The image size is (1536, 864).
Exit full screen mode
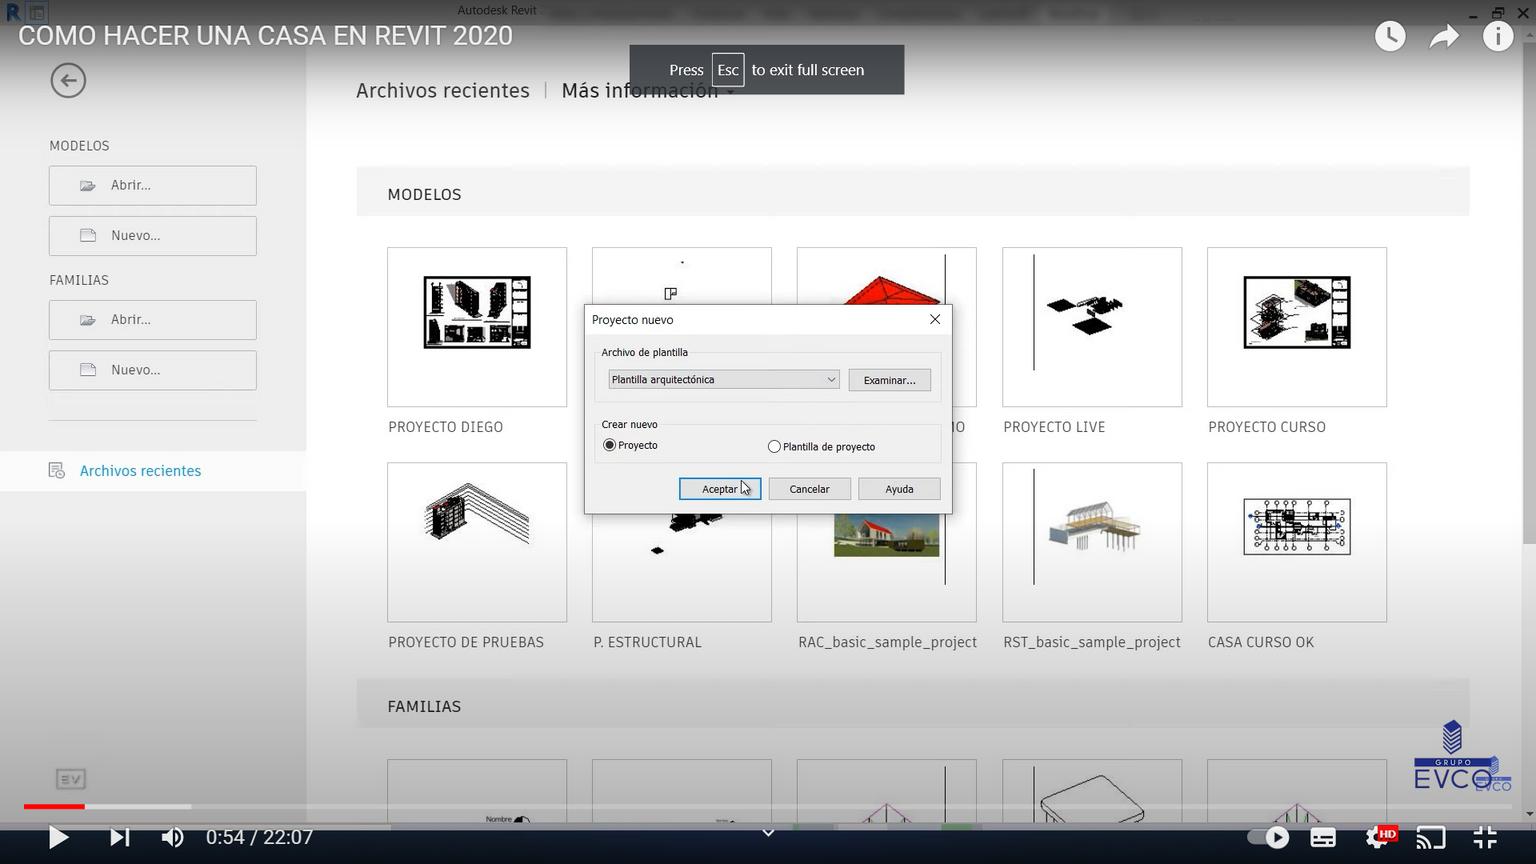point(1485,837)
